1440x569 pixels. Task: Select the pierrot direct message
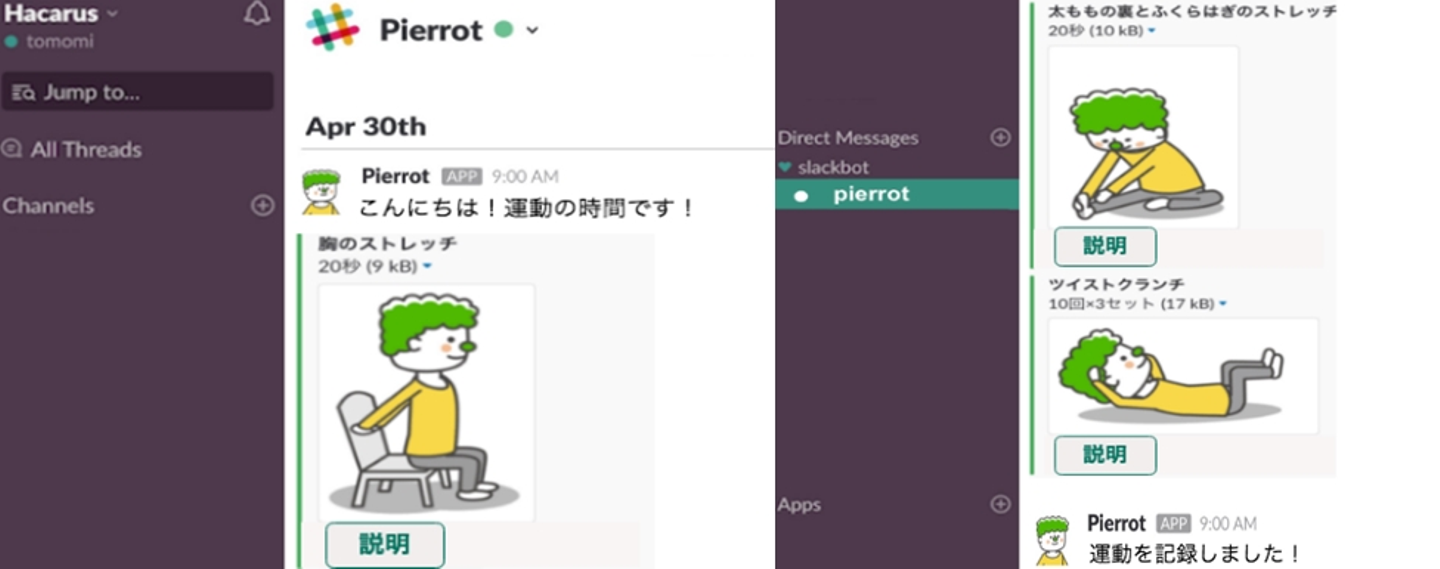(897, 194)
